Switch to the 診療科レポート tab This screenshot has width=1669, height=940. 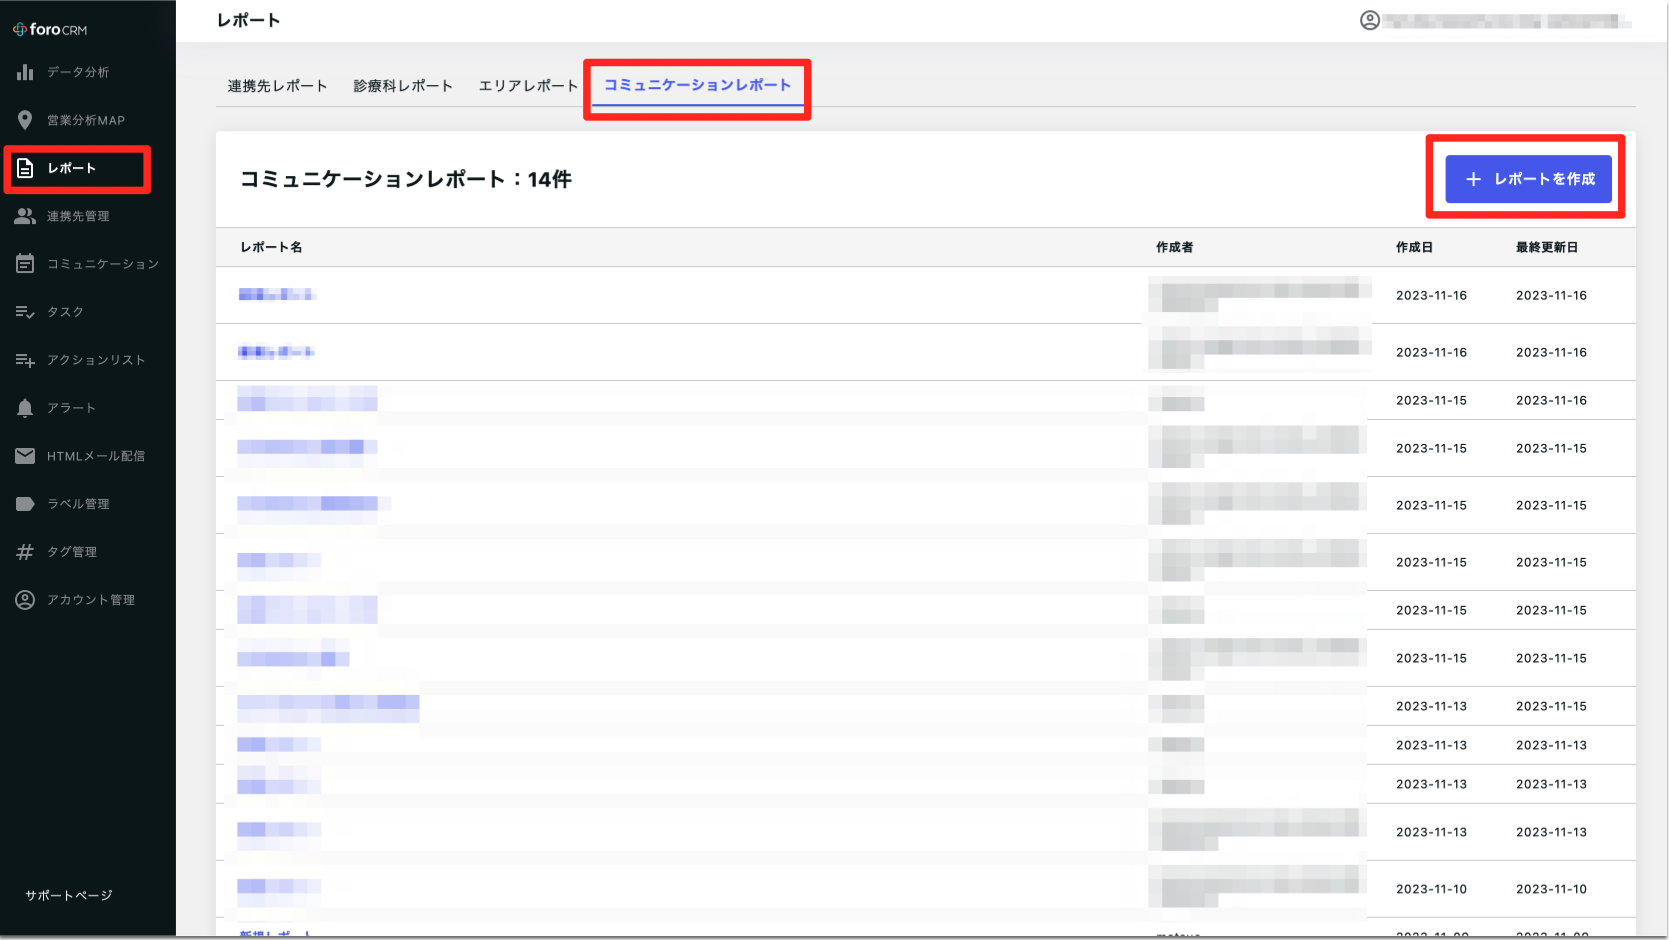point(403,86)
